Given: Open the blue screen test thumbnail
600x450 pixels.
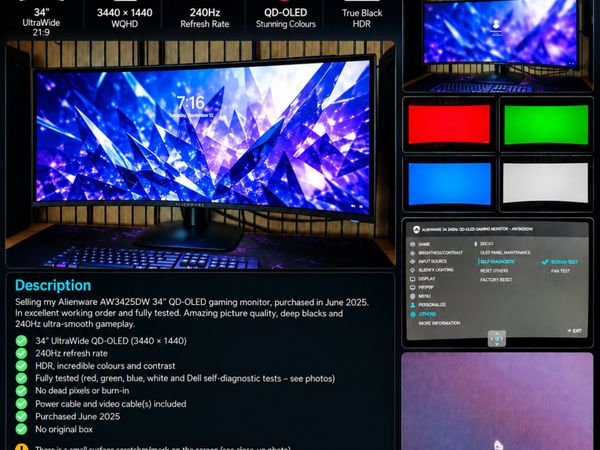Looking at the screenshot, I should (x=449, y=184).
